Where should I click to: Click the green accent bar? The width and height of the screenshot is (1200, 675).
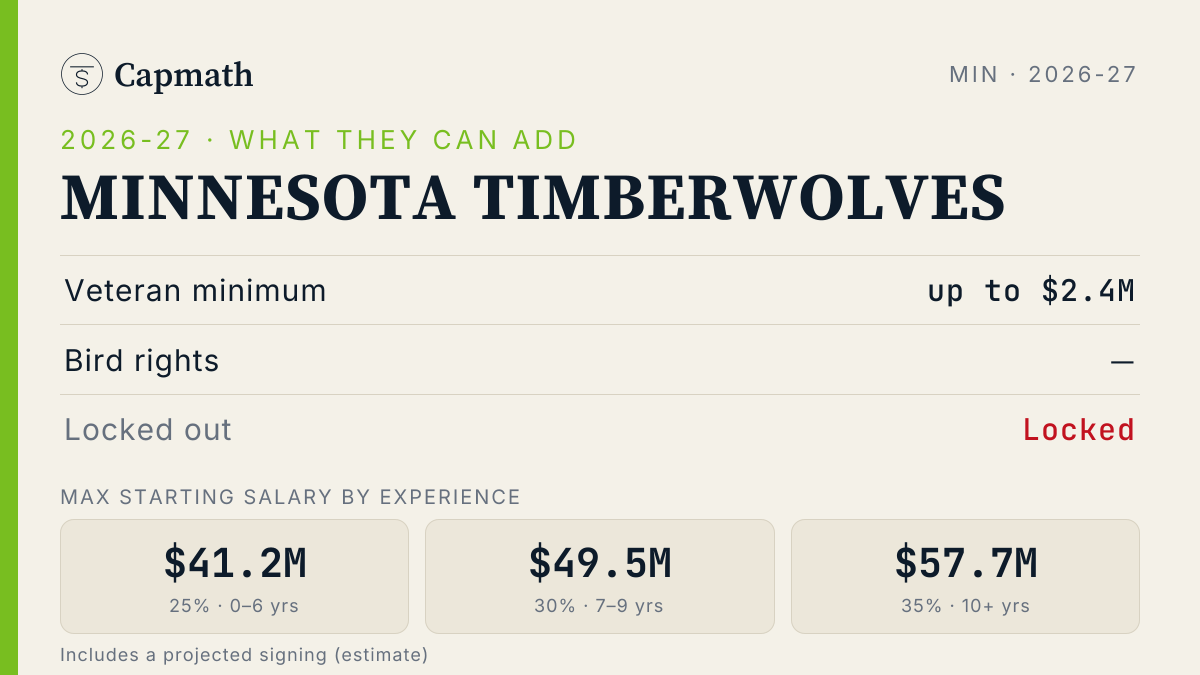click(x=9, y=337)
